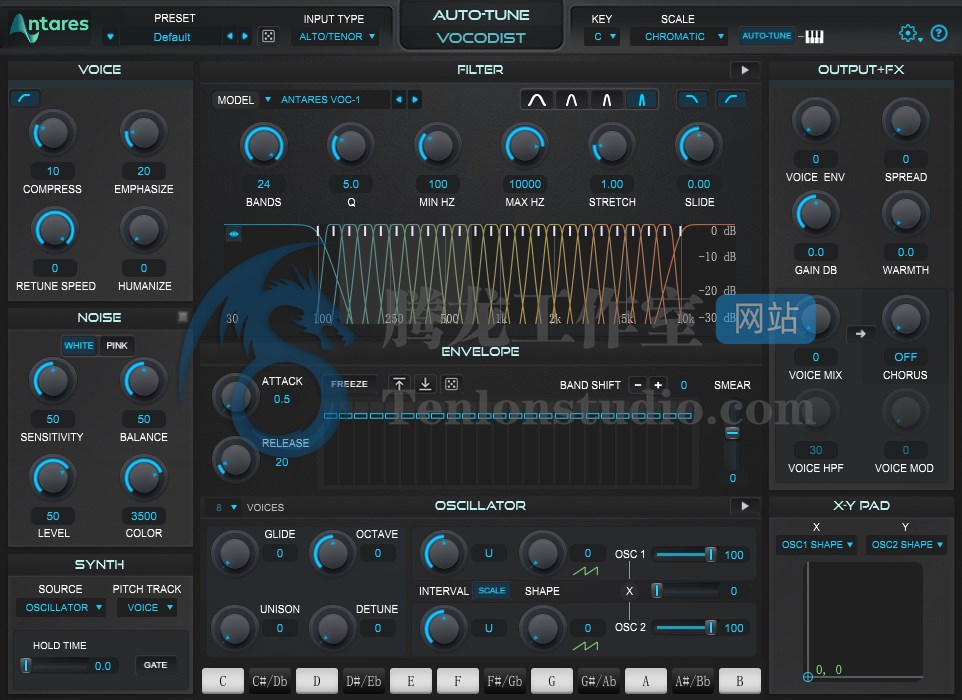The image size is (962, 700).
Task: Toggle the interval SCALE button
Action: click(x=491, y=591)
